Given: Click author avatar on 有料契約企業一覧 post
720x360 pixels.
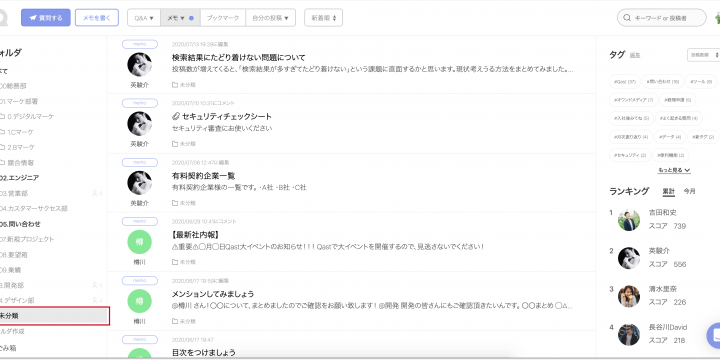Looking at the screenshot, I should [140, 183].
